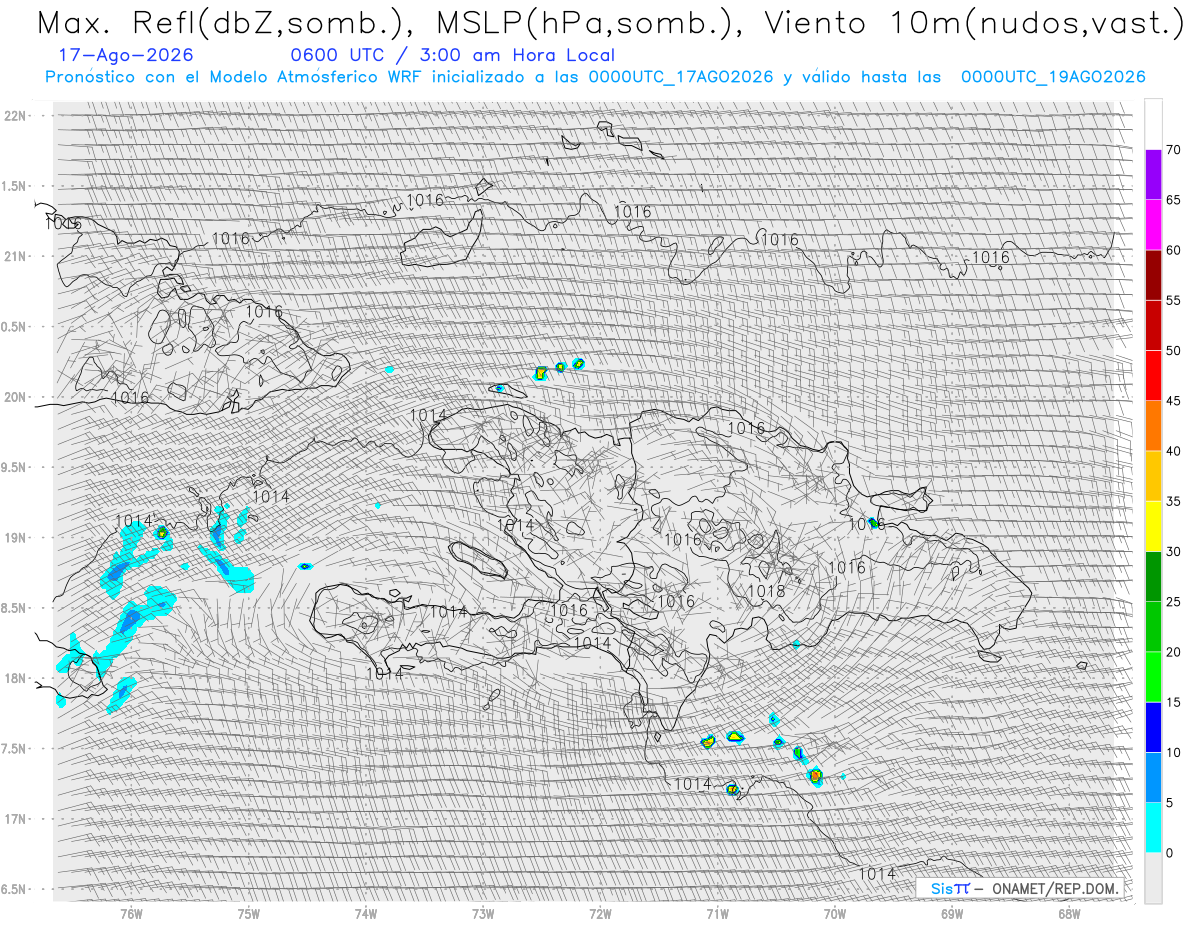
Task: Click the colorbar tick label '45'
Action: pos(1173,401)
